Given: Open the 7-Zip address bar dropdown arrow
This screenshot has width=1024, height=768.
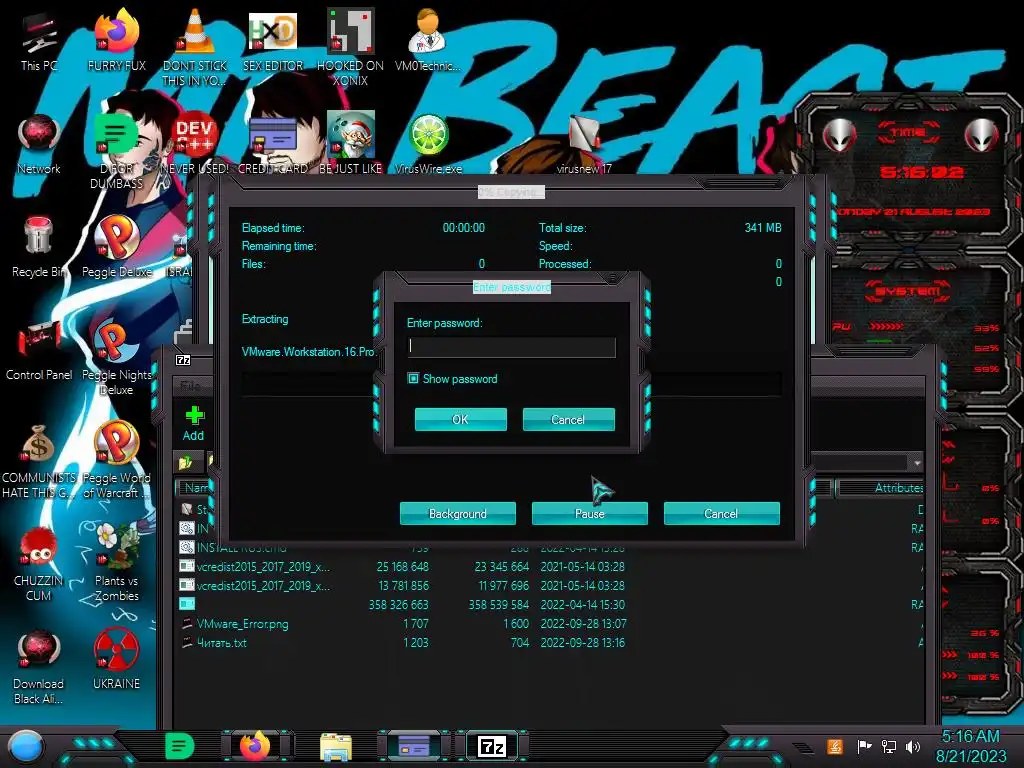Looking at the screenshot, I should coord(917,463).
